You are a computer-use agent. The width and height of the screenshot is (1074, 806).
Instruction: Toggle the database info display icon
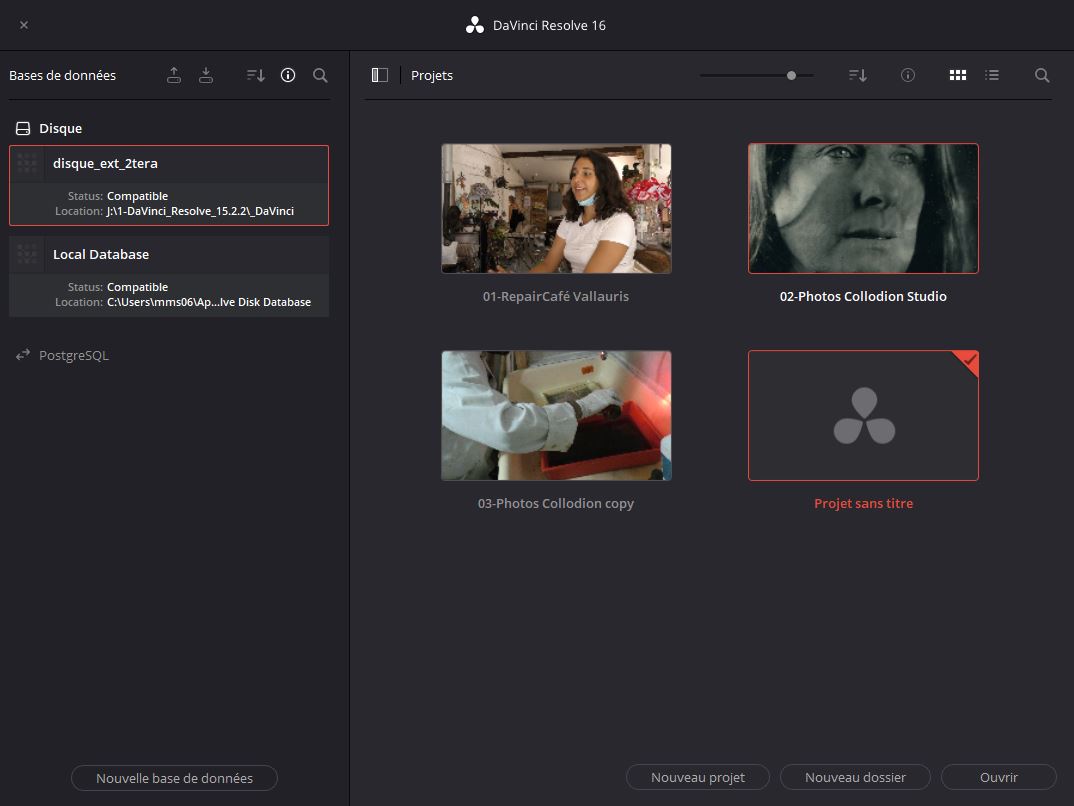coord(288,75)
